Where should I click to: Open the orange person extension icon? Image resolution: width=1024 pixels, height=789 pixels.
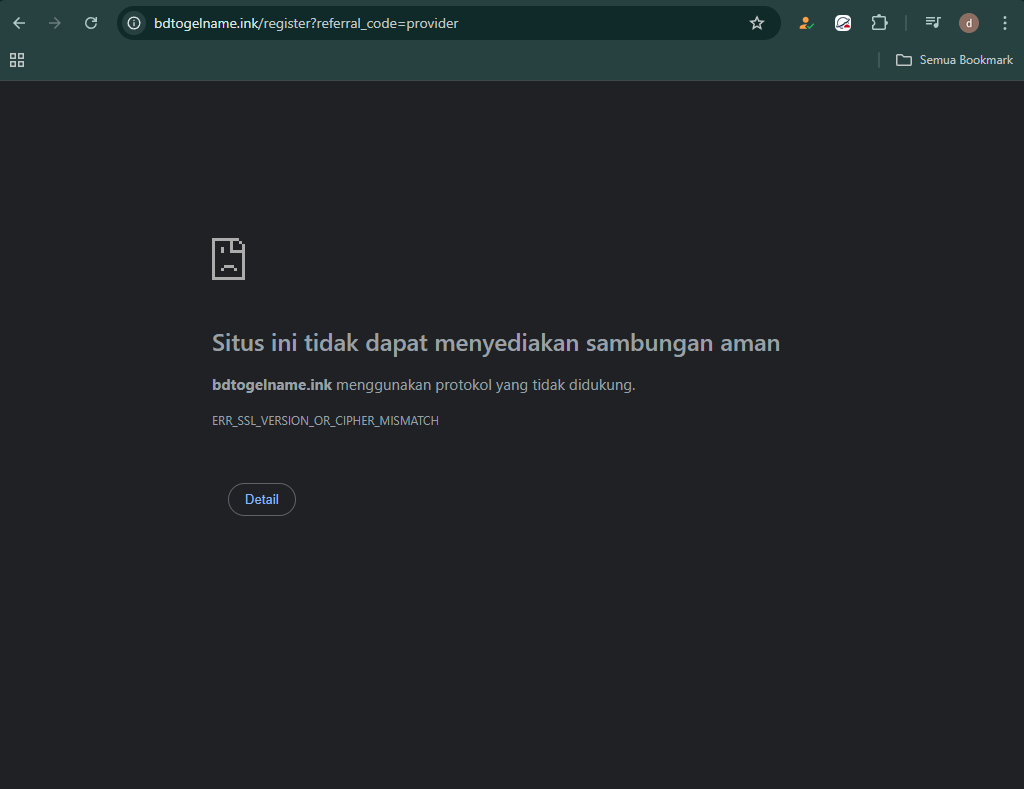click(x=806, y=24)
